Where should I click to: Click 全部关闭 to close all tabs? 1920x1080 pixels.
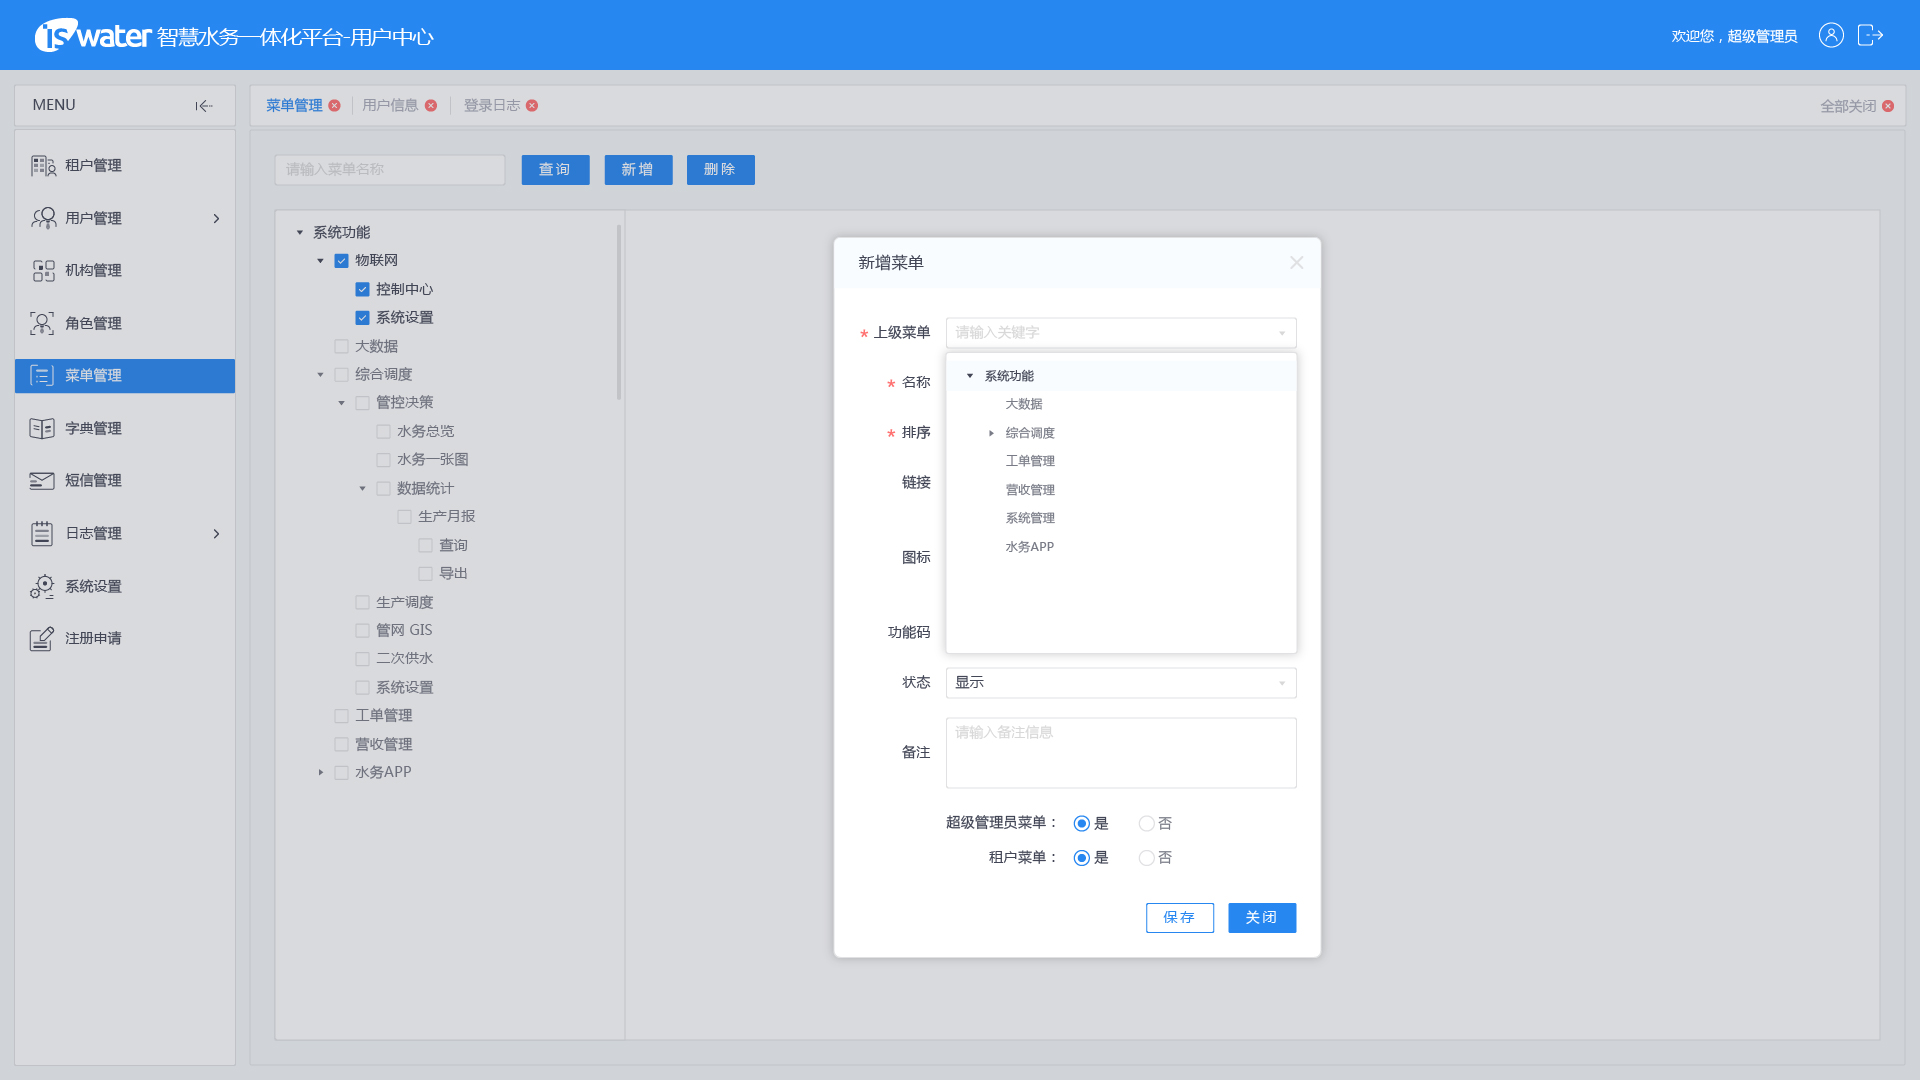[1848, 106]
